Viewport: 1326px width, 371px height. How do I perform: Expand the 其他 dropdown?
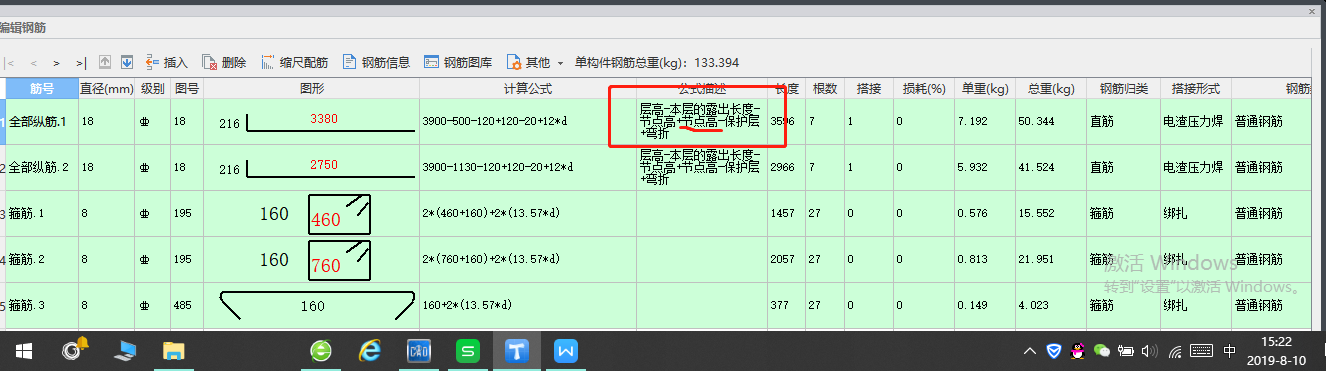coord(536,62)
